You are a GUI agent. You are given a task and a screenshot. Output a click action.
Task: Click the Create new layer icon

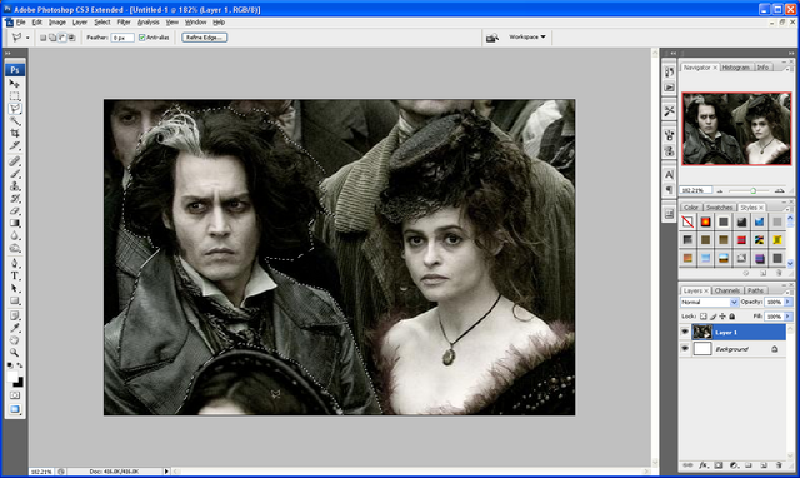[763, 465]
